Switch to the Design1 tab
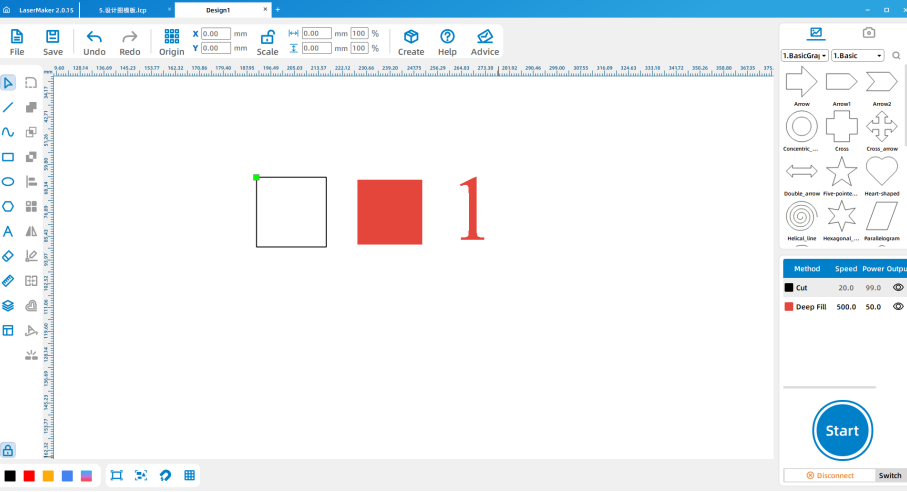 point(217,9)
